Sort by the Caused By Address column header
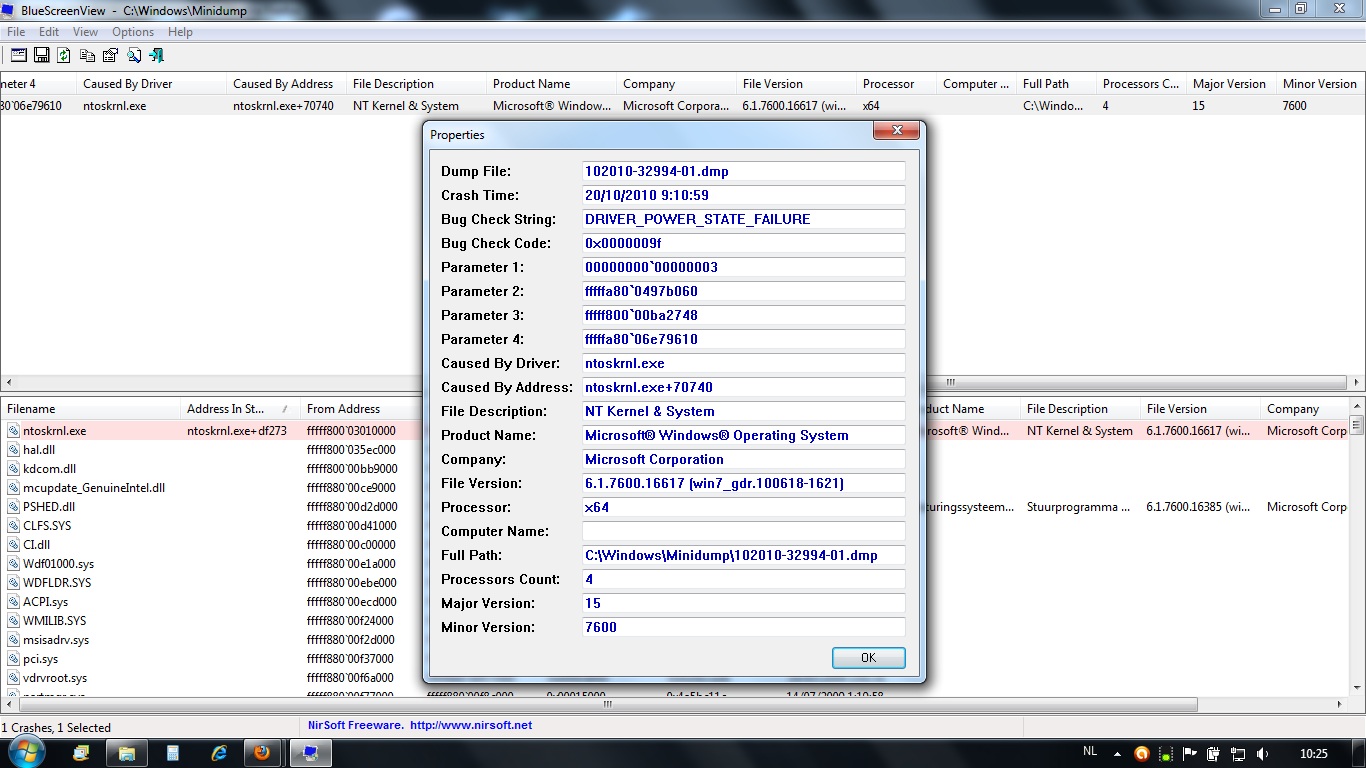Image resolution: width=1366 pixels, height=768 pixels. pyautogui.click(x=286, y=84)
